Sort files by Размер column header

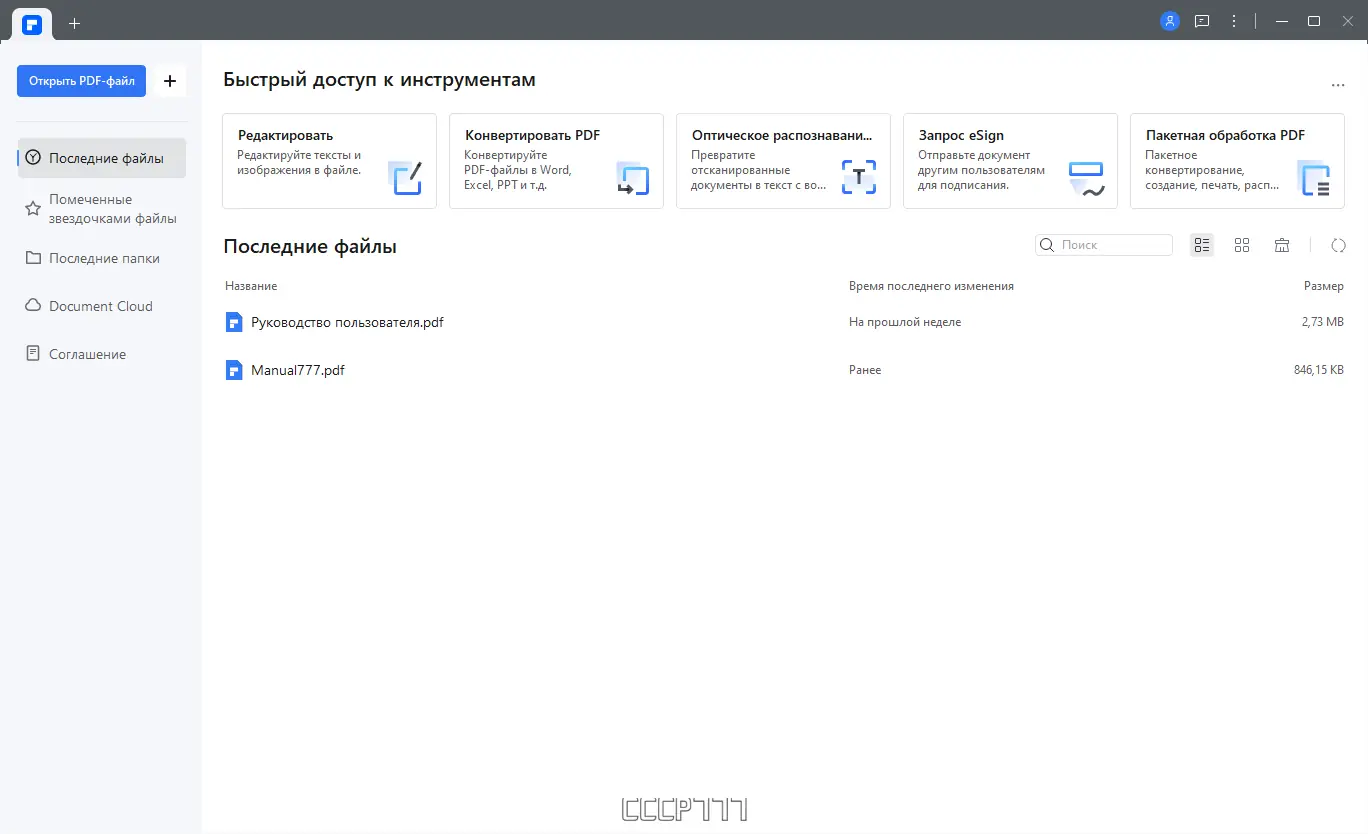pyautogui.click(x=1324, y=286)
